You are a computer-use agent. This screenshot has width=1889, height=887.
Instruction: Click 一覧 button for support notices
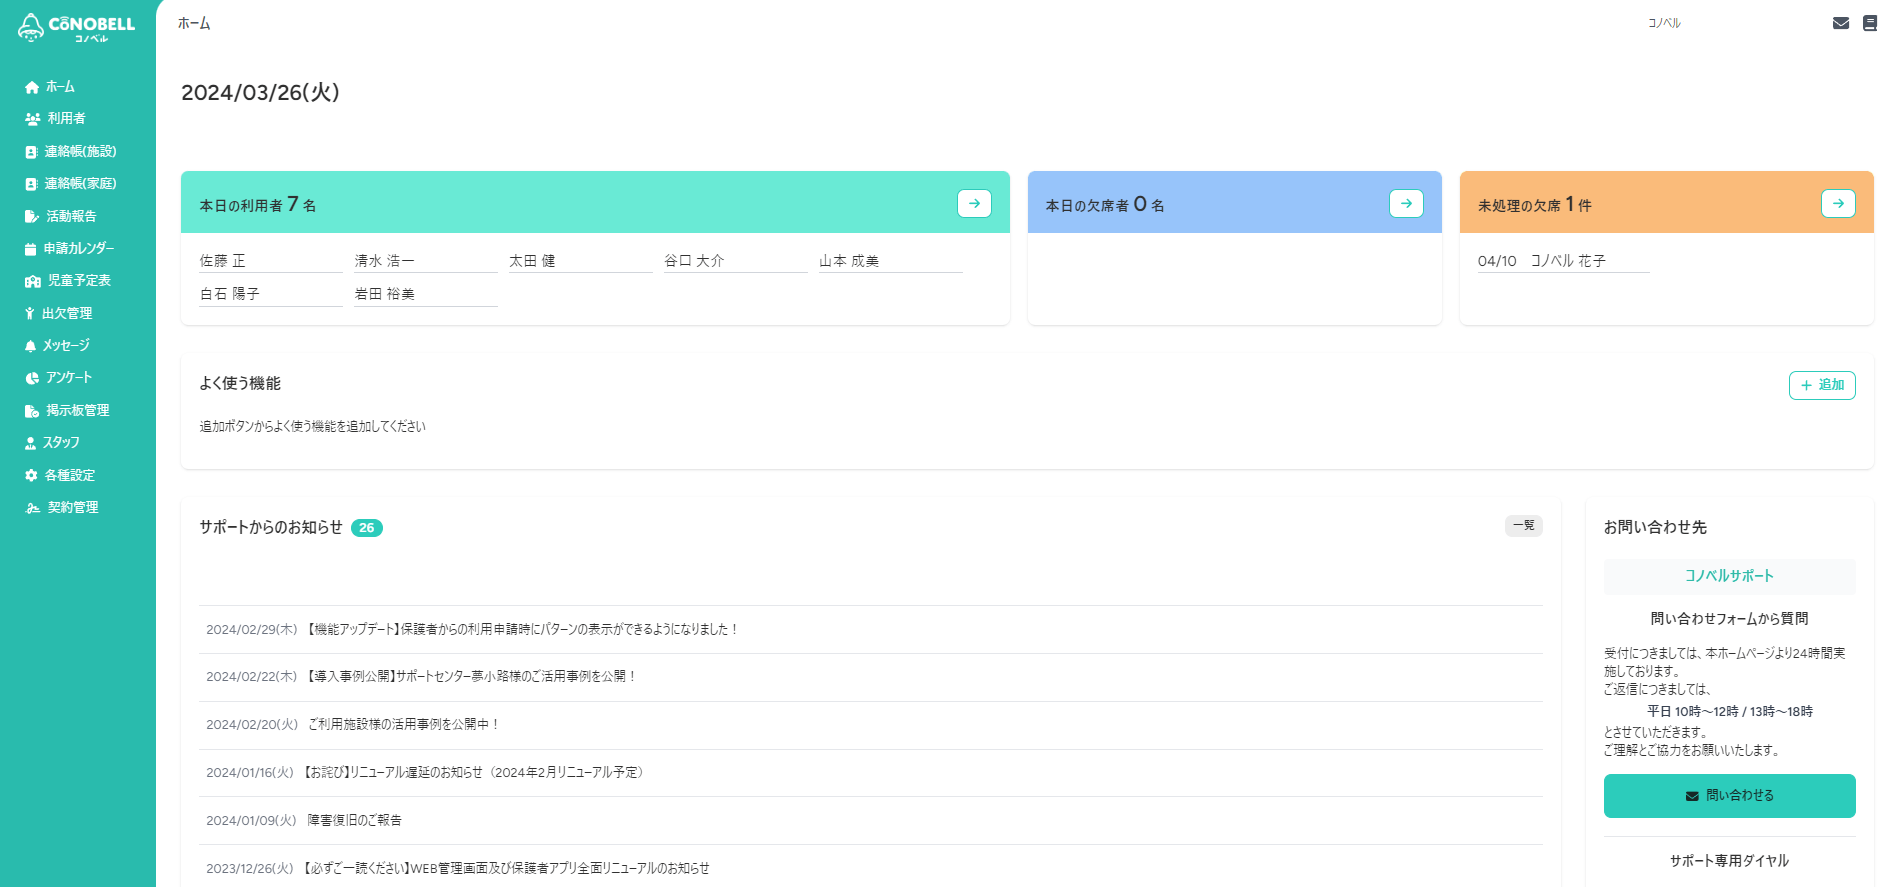[x=1523, y=526]
